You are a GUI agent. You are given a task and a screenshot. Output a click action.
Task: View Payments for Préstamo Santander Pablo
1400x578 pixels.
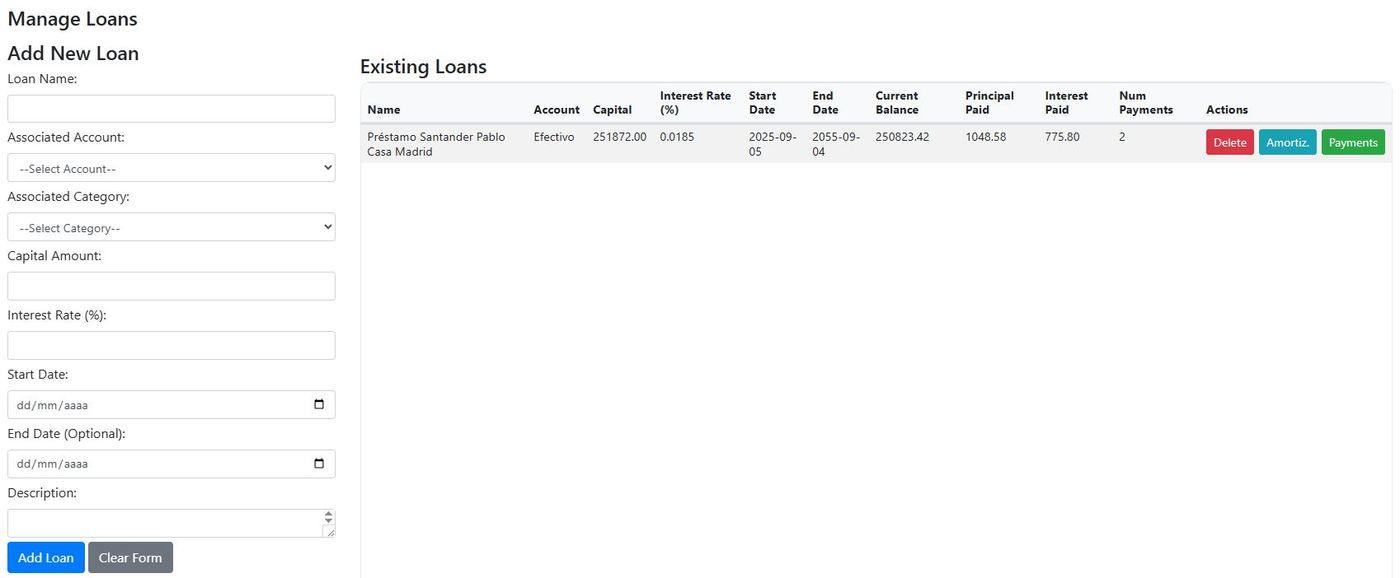point(1352,142)
